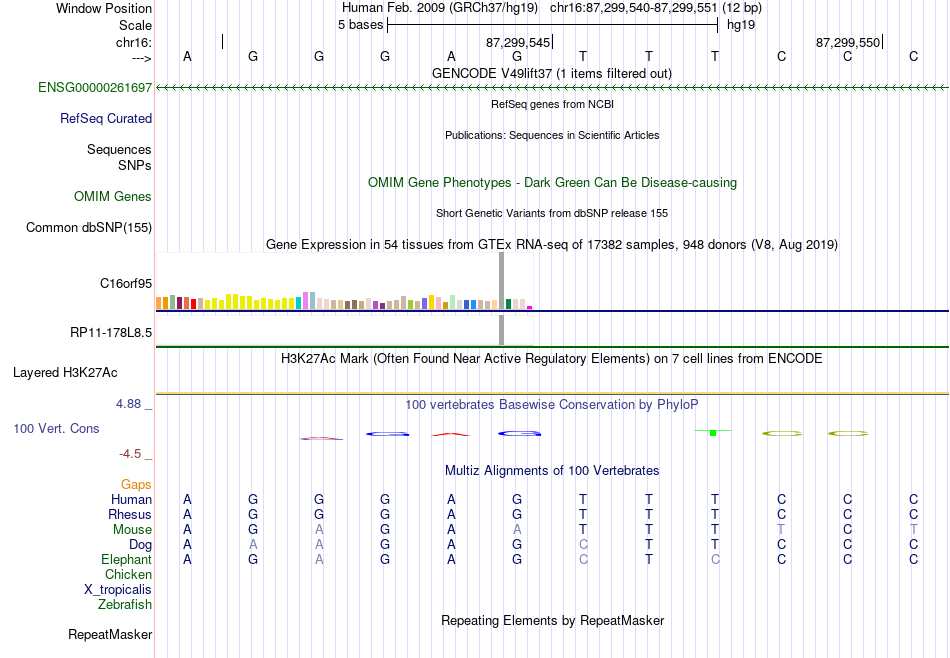Select the orange Gaps label
The height and width of the screenshot is (658, 950).
[136, 484]
